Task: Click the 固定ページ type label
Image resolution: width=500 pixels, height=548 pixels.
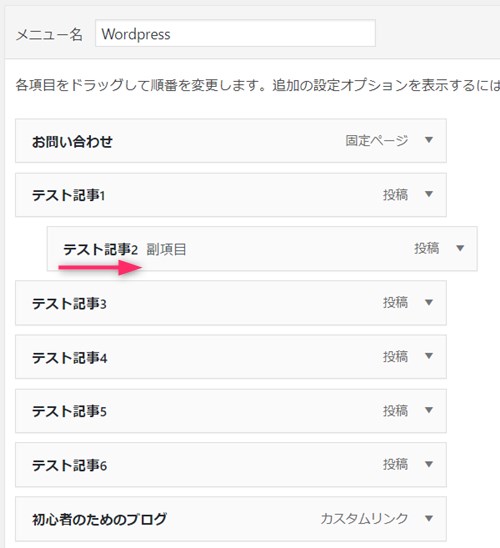Action: pyautogui.click(x=377, y=140)
